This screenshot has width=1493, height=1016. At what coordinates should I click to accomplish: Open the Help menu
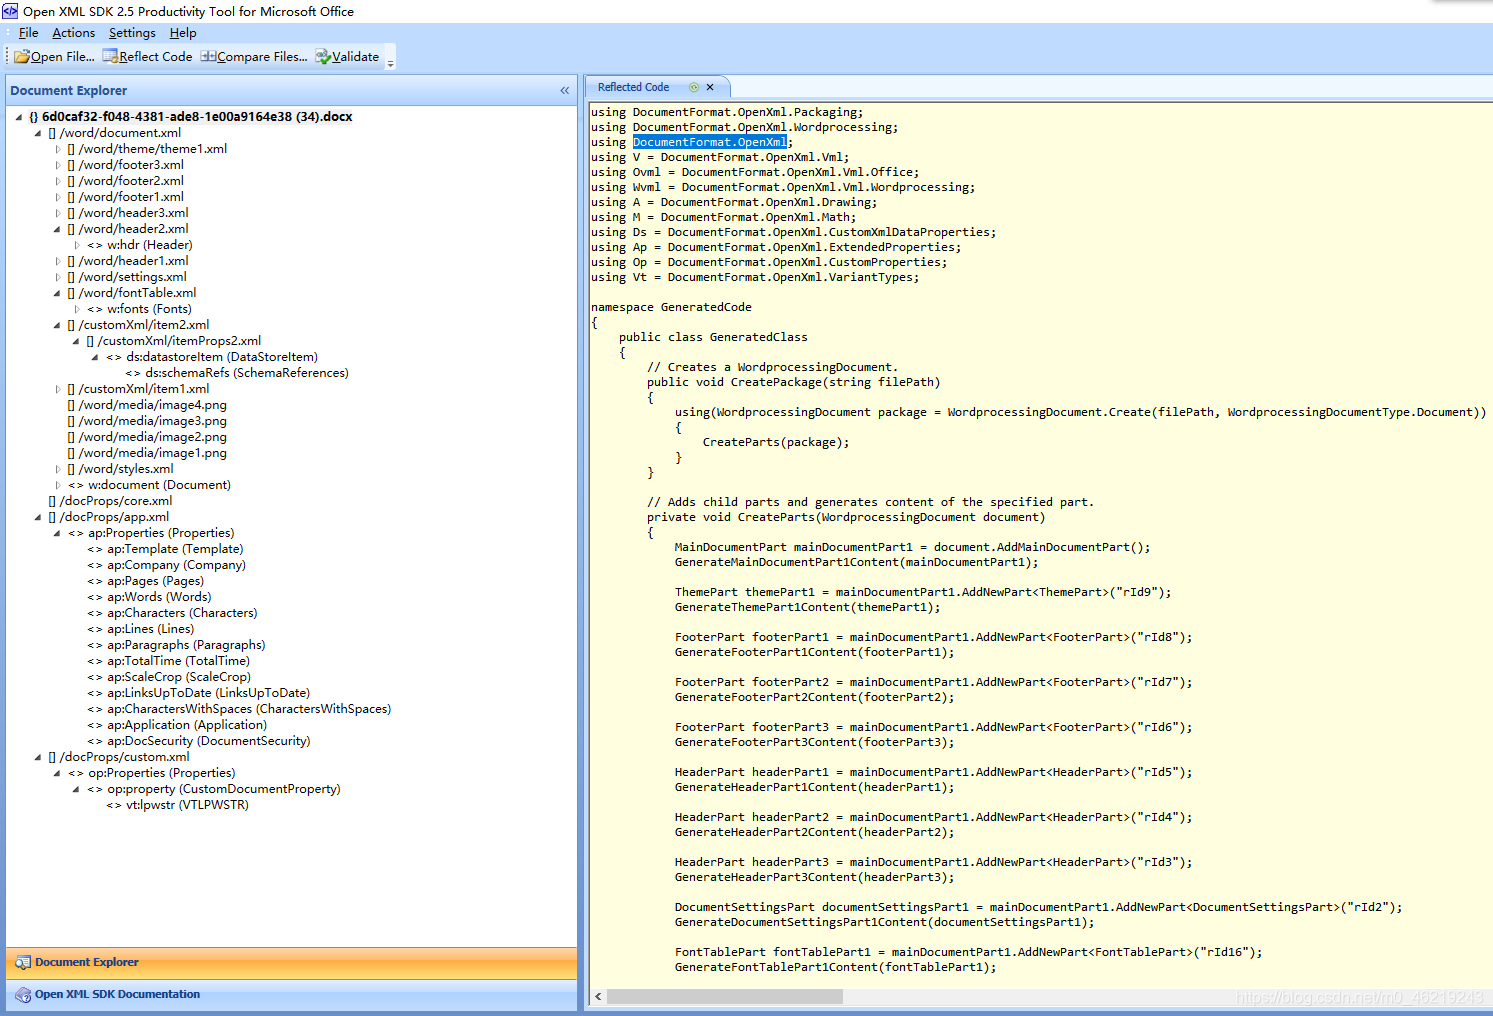183,33
